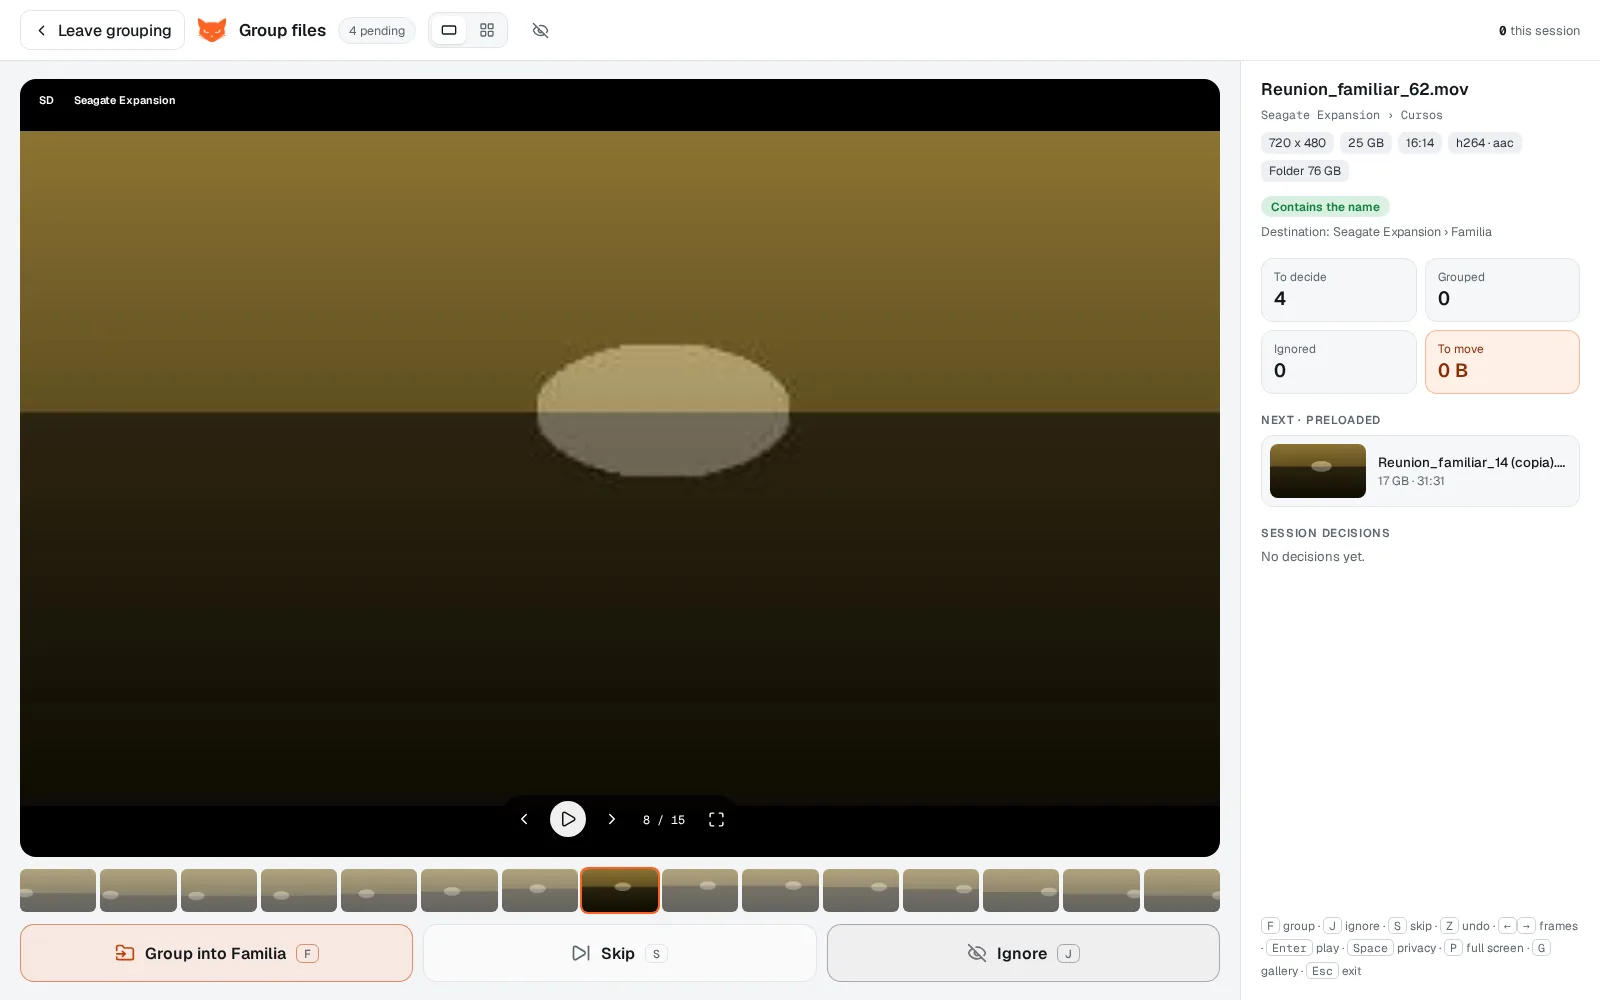The width and height of the screenshot is (1600, 1000).
Task: Advance to the next frame
Action: point(612,819)
